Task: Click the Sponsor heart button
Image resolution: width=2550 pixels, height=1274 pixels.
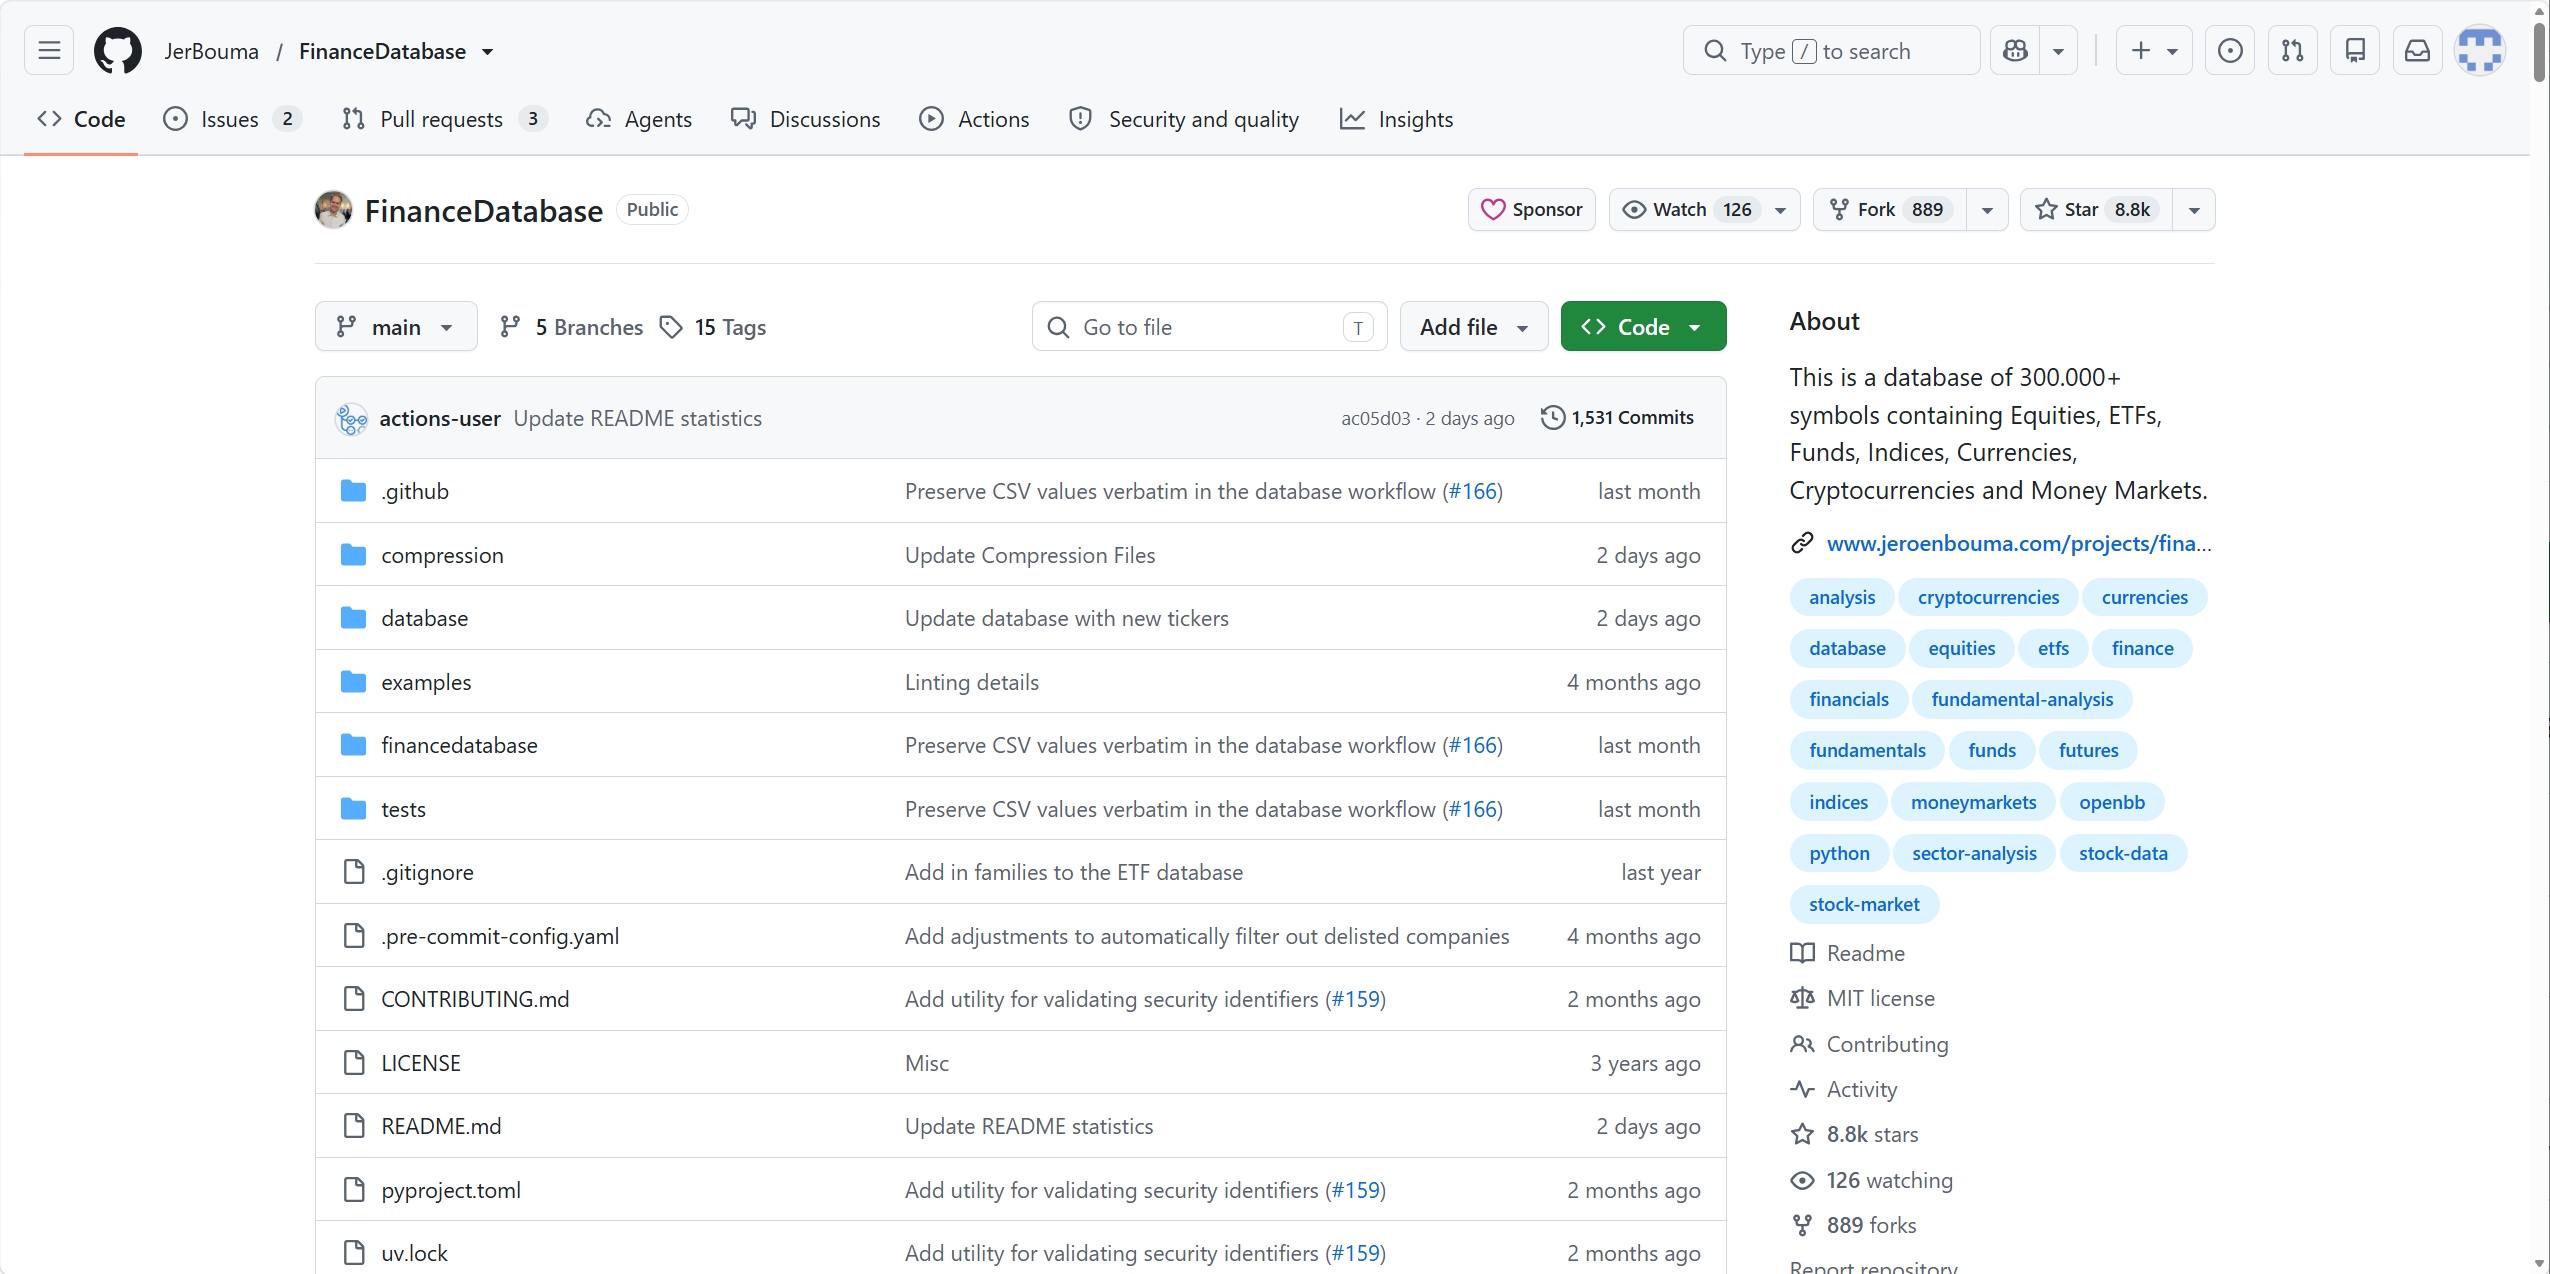Action: [1531, 210]
